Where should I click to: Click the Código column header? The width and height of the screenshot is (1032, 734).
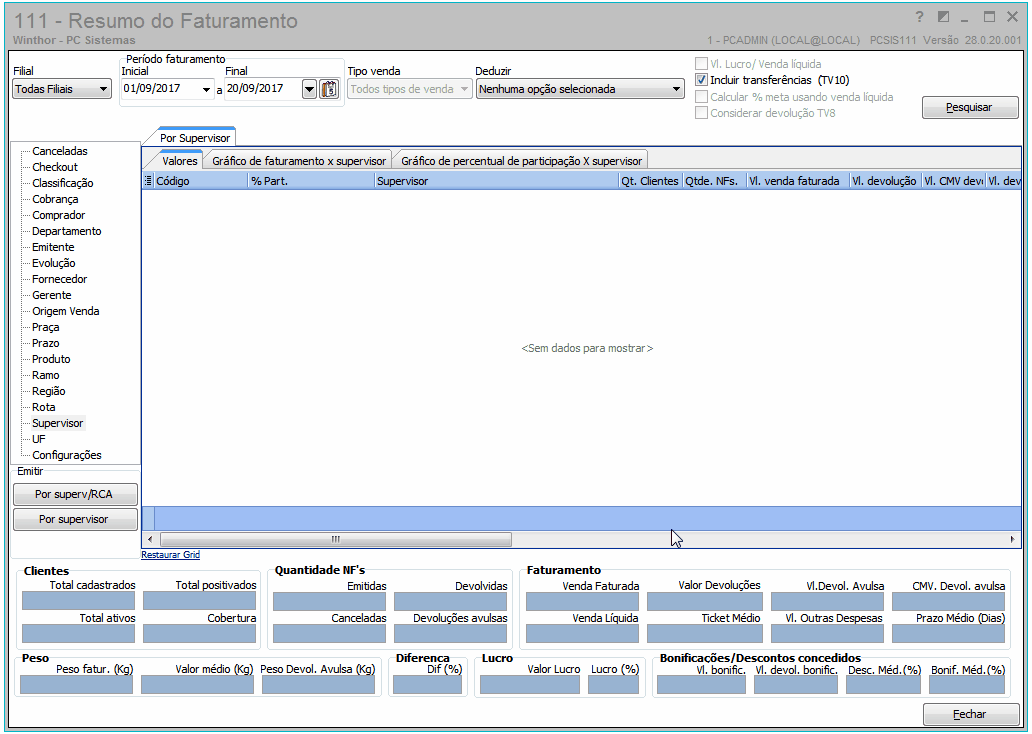(x=201, y=181)
